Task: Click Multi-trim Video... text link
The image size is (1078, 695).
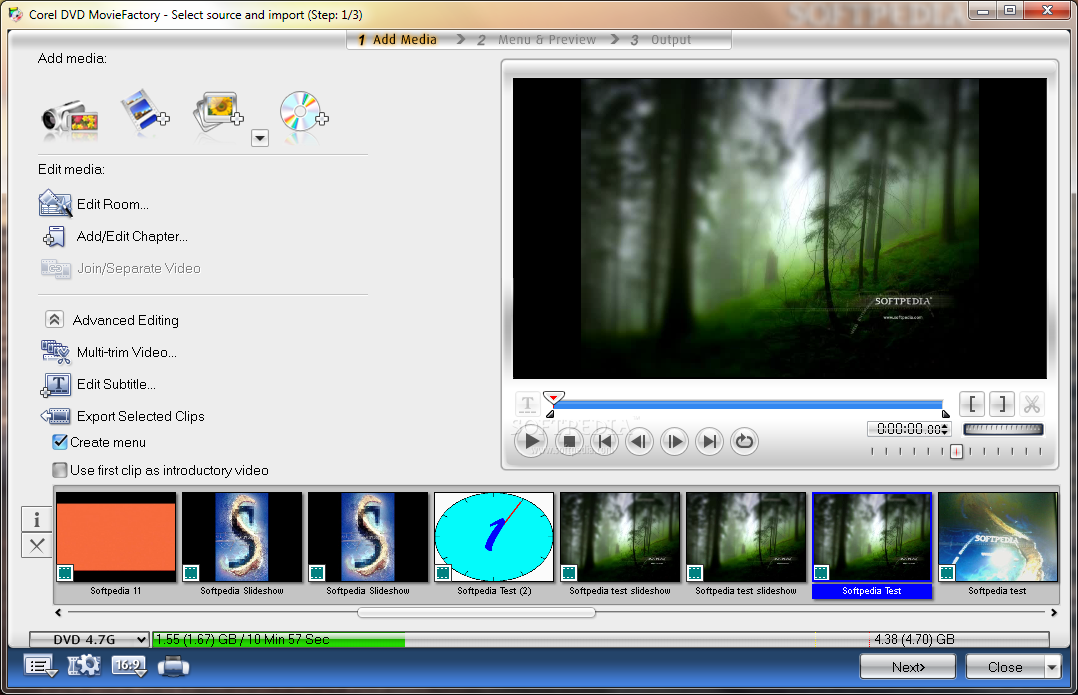Action: click(x=126, y=352)
